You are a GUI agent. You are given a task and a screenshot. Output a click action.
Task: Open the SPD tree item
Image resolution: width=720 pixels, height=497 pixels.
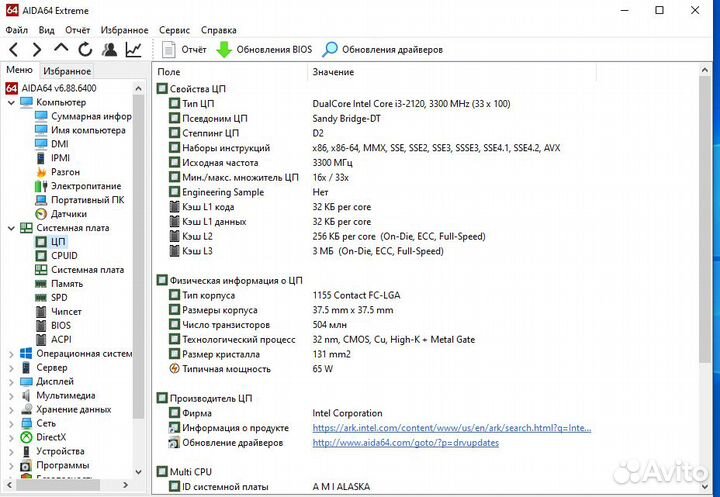pyautogui.click(x=51, y=298)
